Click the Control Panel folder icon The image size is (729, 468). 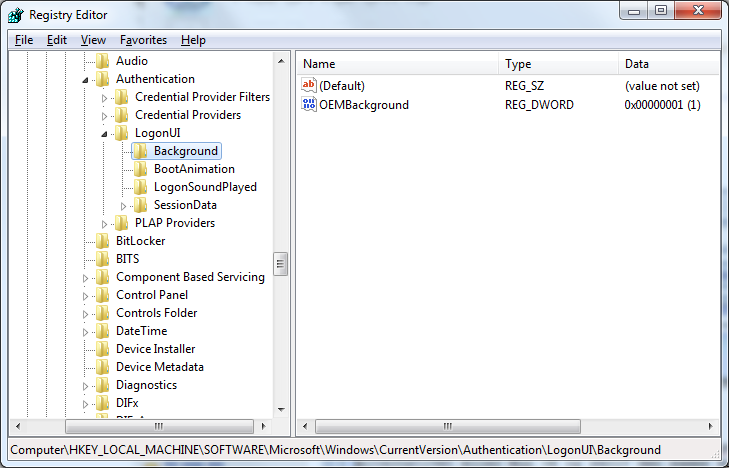coord(102,295)
